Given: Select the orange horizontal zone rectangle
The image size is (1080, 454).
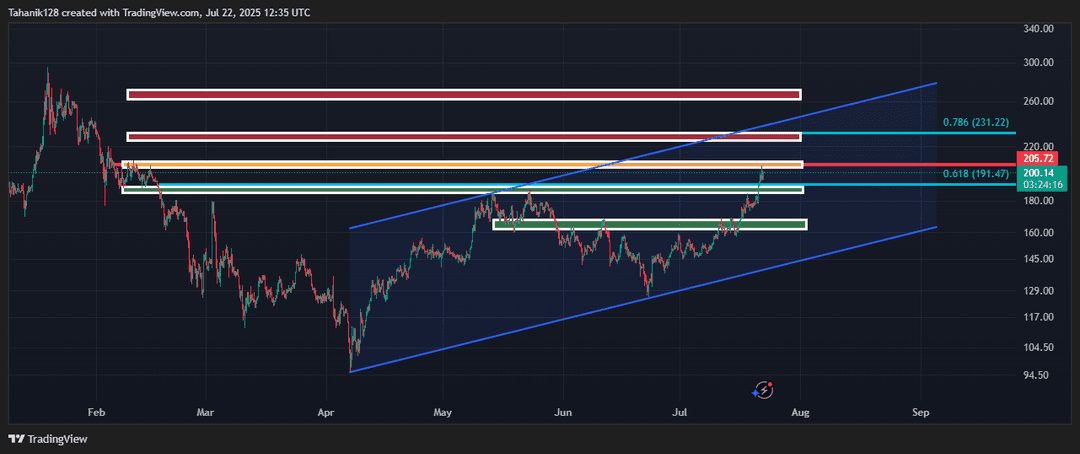Looking at the screenshot, I should coord(463,165).
